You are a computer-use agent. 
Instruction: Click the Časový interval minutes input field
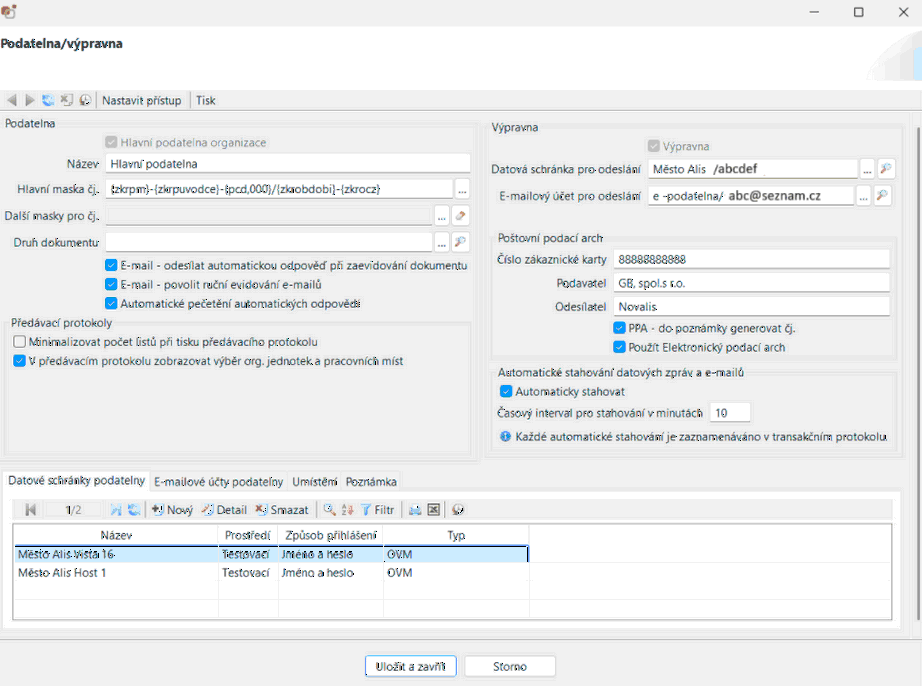pyautogui.click(x=730, y=413)
